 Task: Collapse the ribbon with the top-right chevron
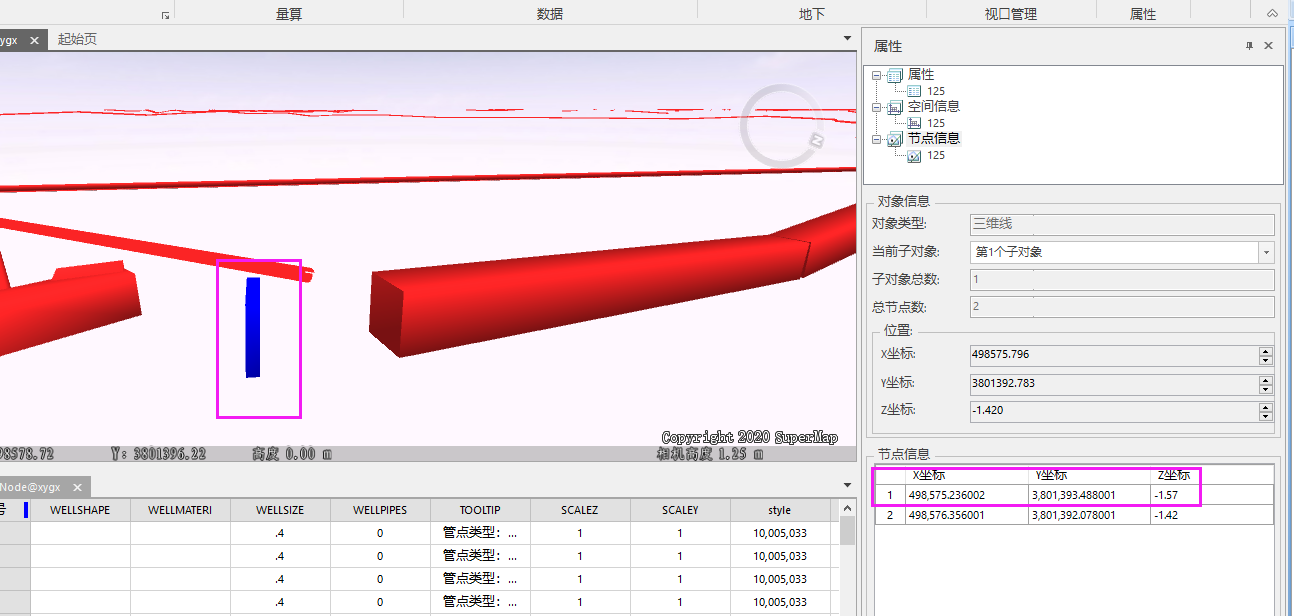[1272, 14]
